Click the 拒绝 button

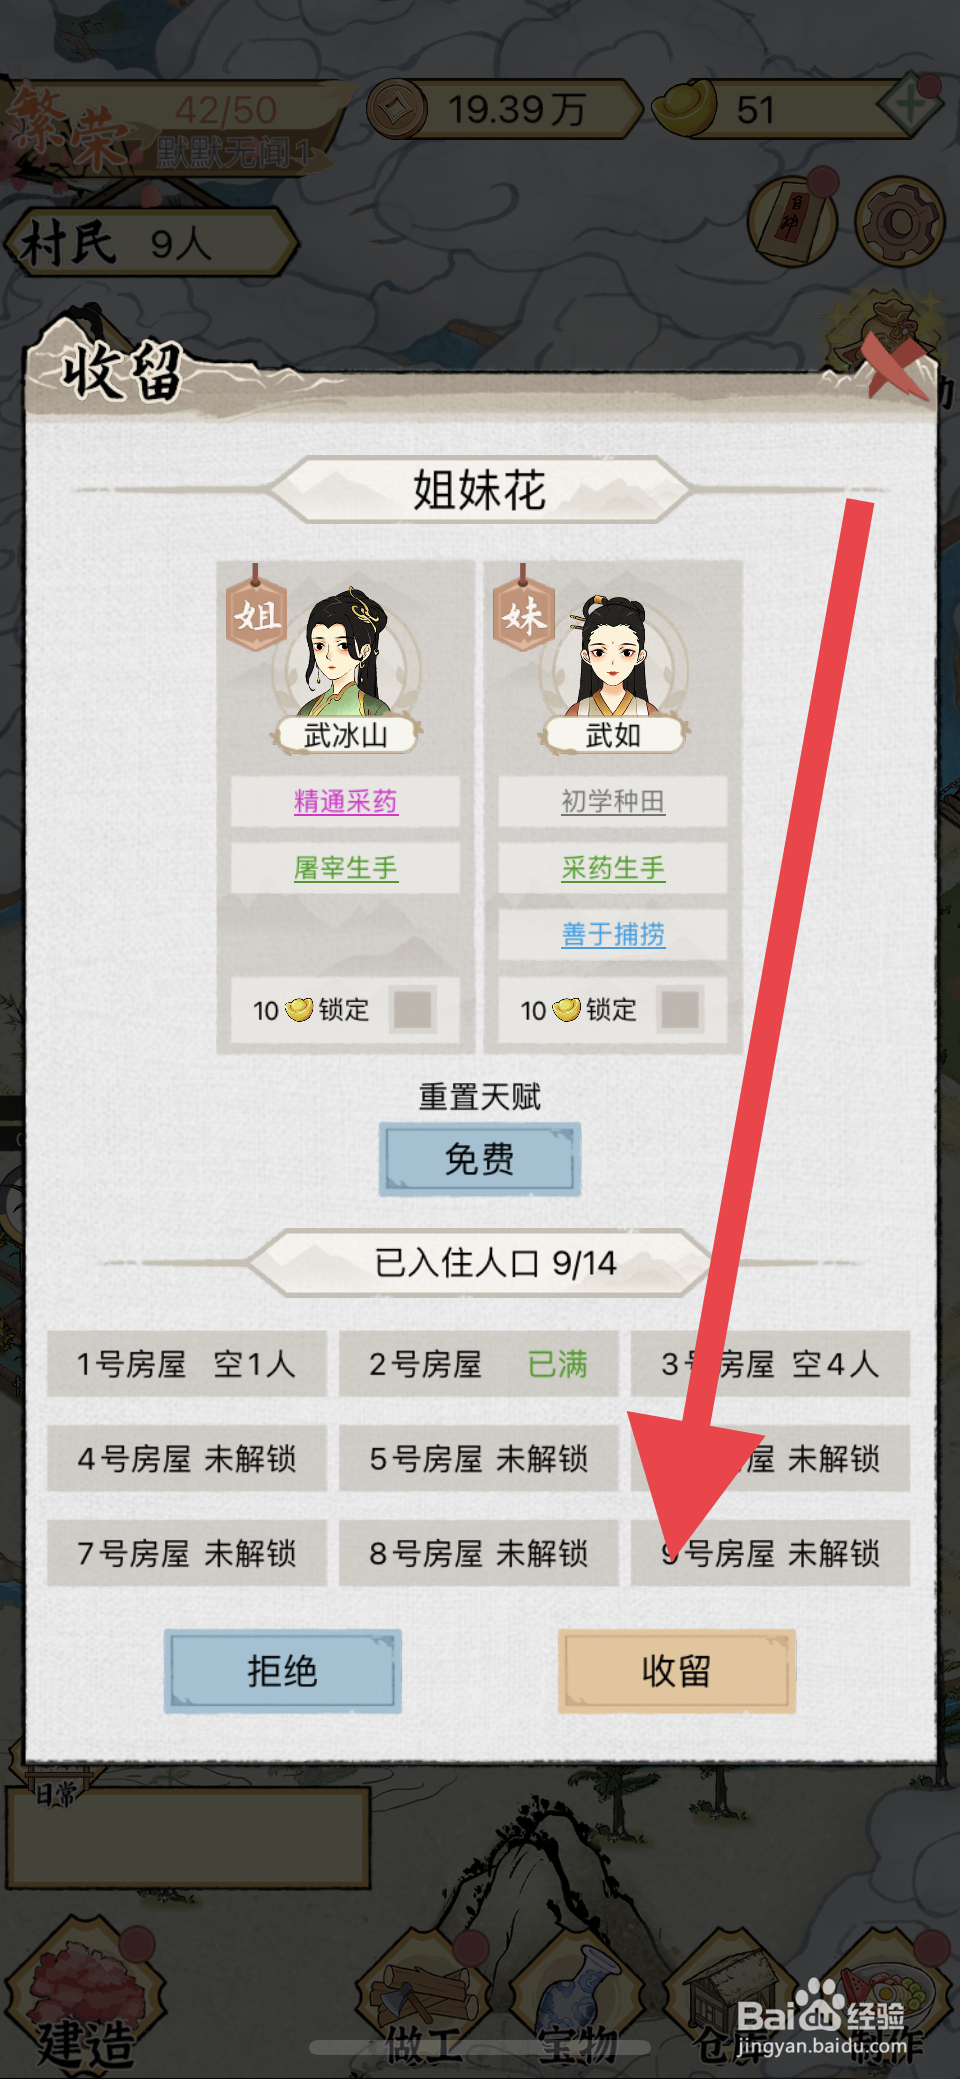point(283,1671)
